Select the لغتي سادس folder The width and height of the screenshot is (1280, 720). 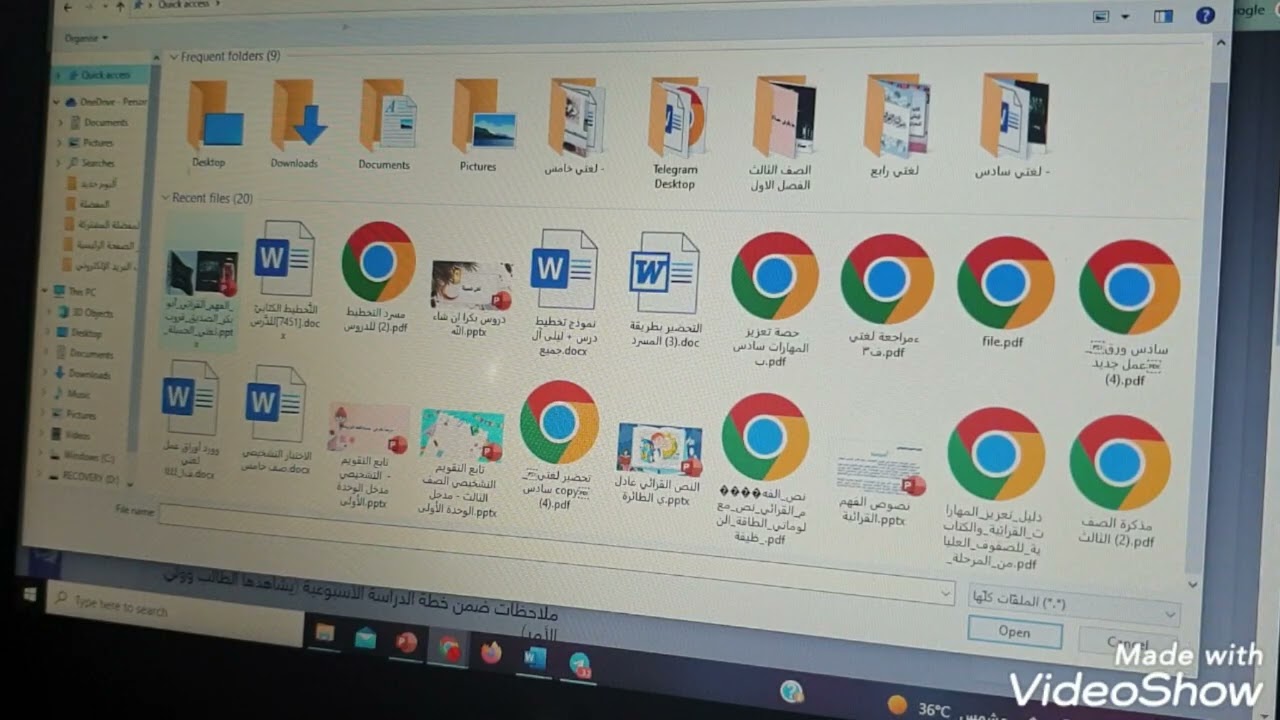(1014, 127)
